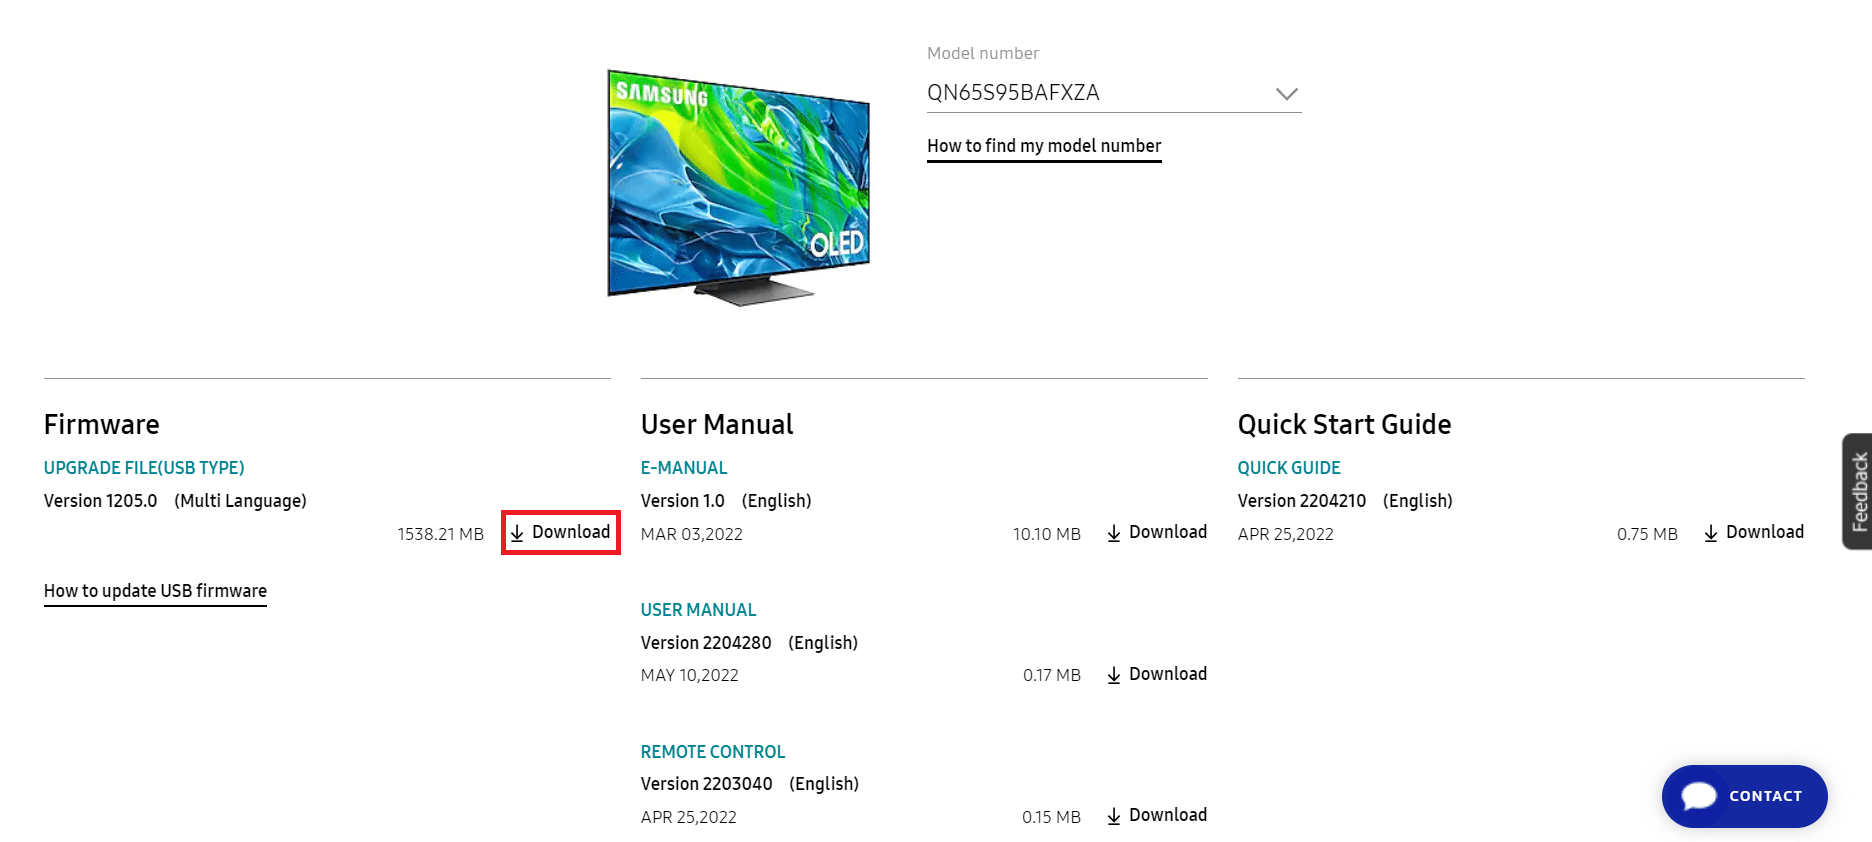
Task: Open How to find my model number
Action: coord(1043,146)
